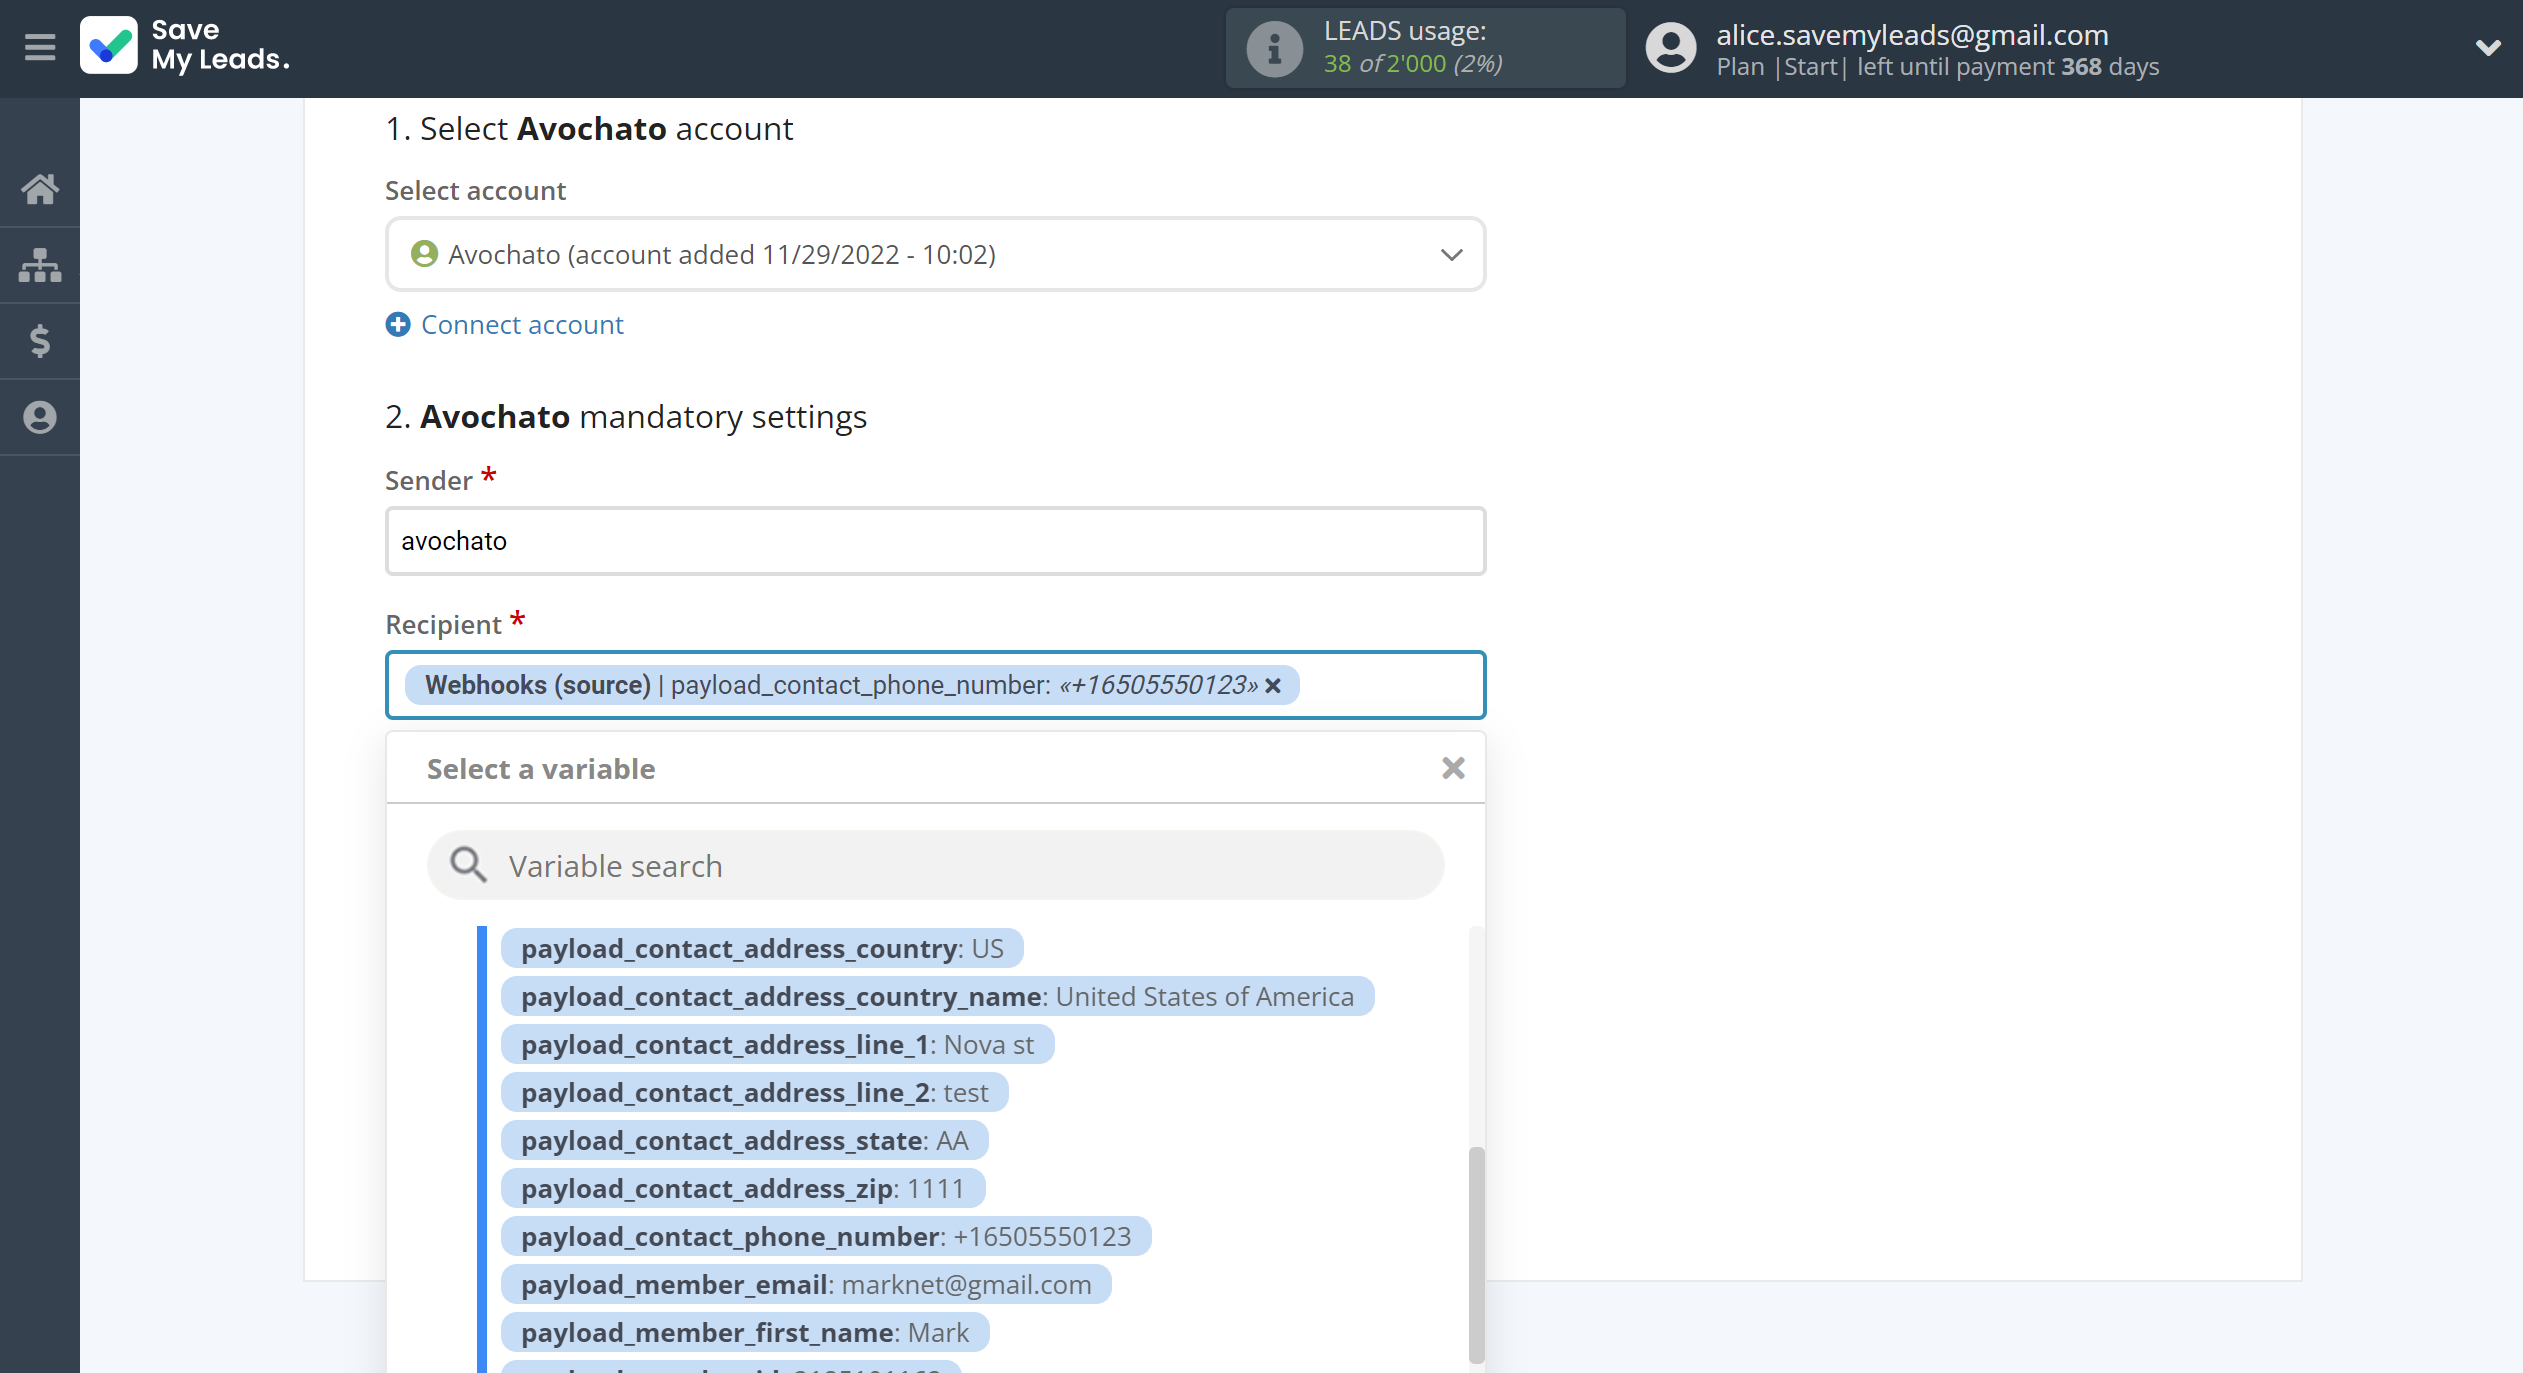This screenshot has width=2523, height=1373.
Task: Remove phone number tag from Recipient
Action: [x=1273, y=686]
